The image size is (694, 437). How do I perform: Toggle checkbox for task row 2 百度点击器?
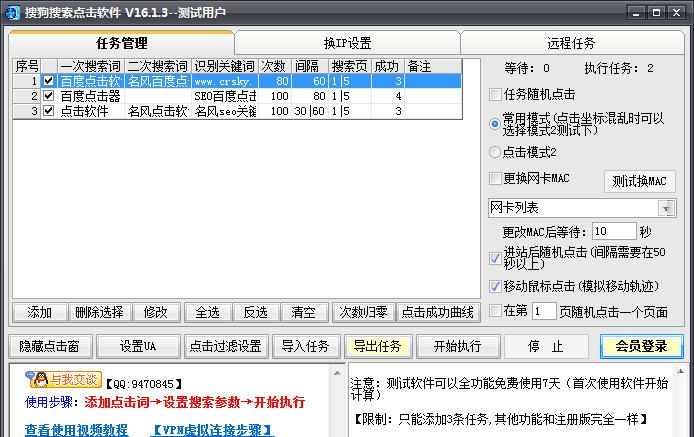pyautogui.click(x=49, y=96)
